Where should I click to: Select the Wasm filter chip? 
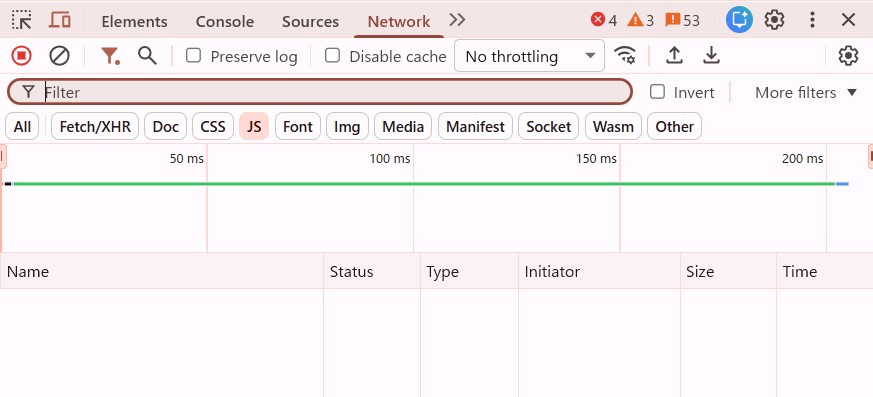(x=613, y=127)
